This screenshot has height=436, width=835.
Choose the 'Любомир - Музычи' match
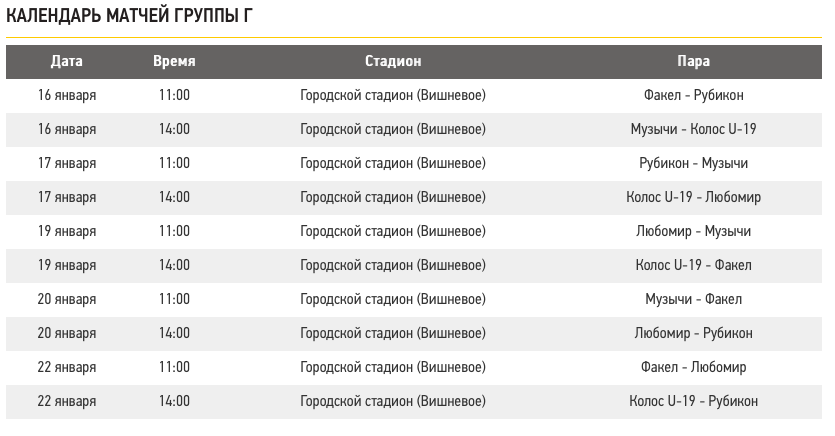tap(693, 231)
